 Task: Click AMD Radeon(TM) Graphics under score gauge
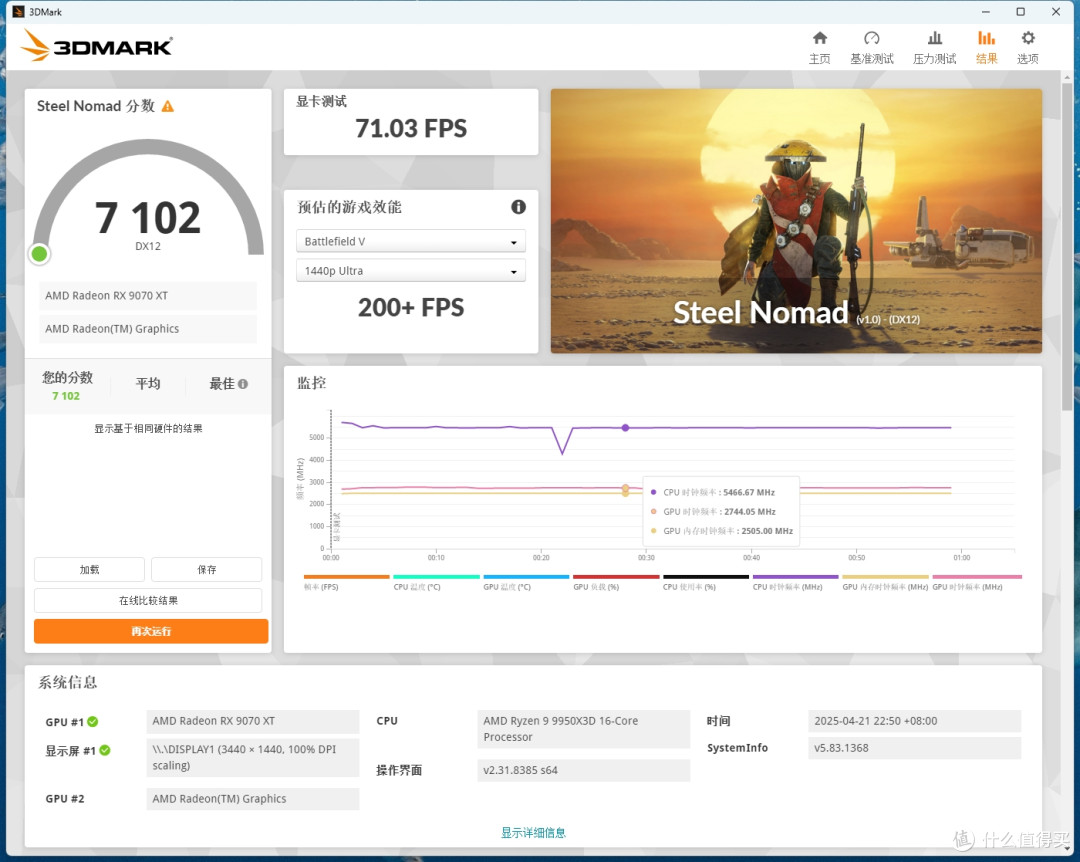147,329
